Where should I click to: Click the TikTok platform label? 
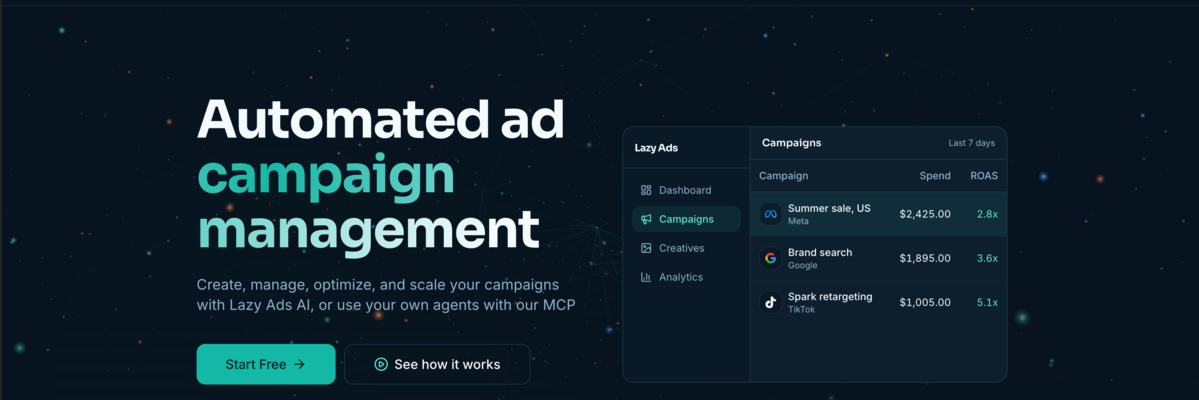click(x=802, y=310)
